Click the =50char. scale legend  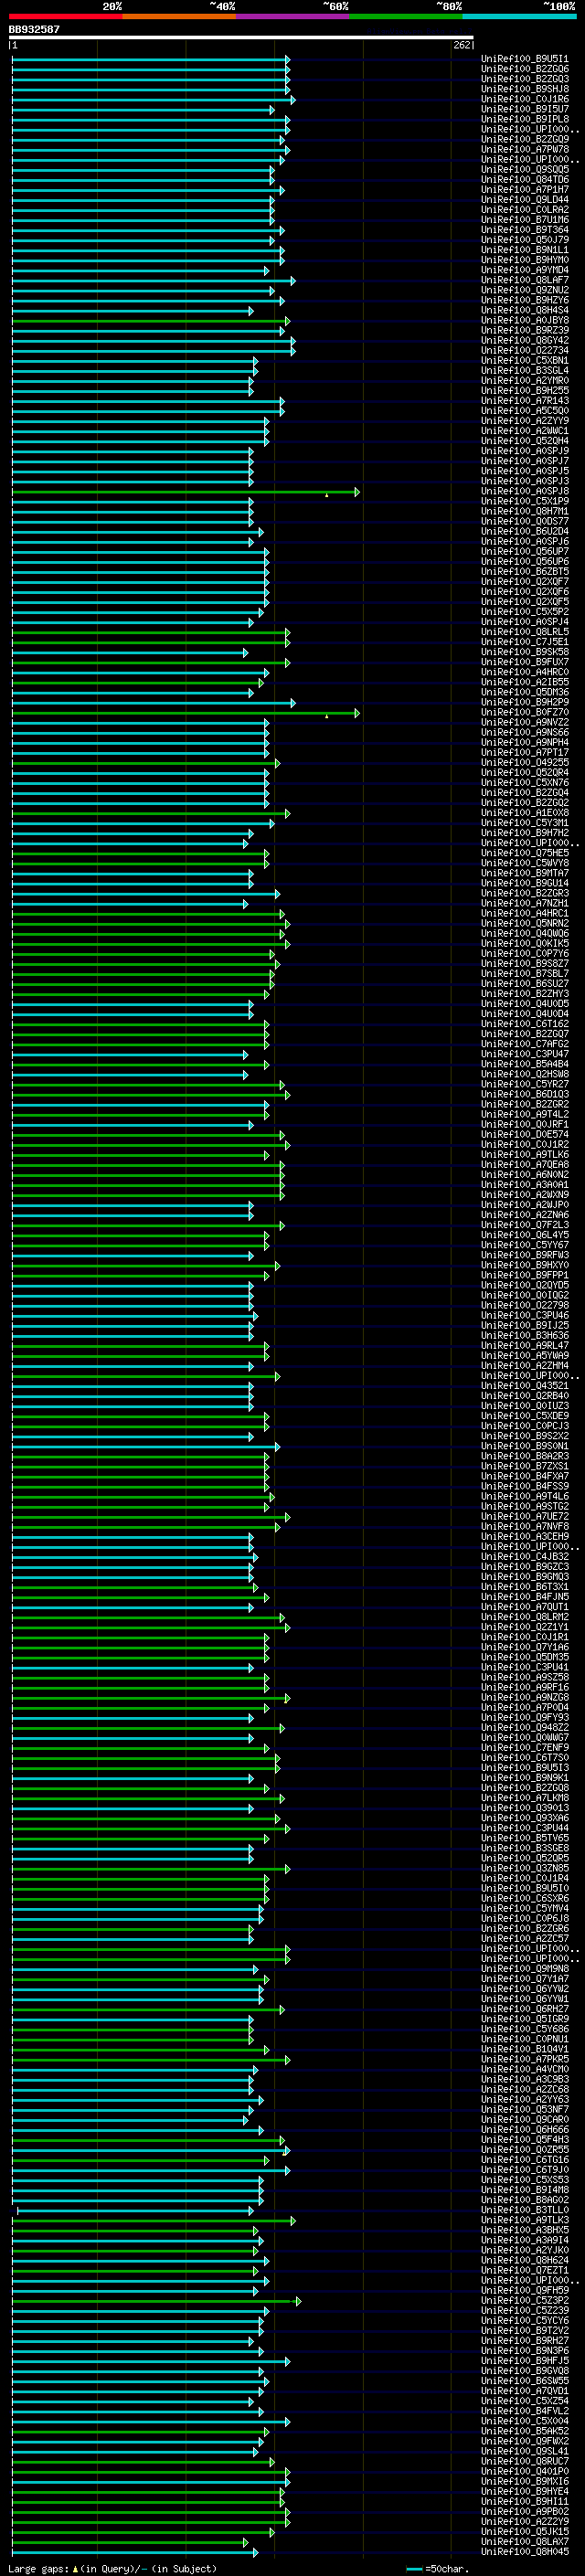pyautogui.click(x=437, y=2569)
